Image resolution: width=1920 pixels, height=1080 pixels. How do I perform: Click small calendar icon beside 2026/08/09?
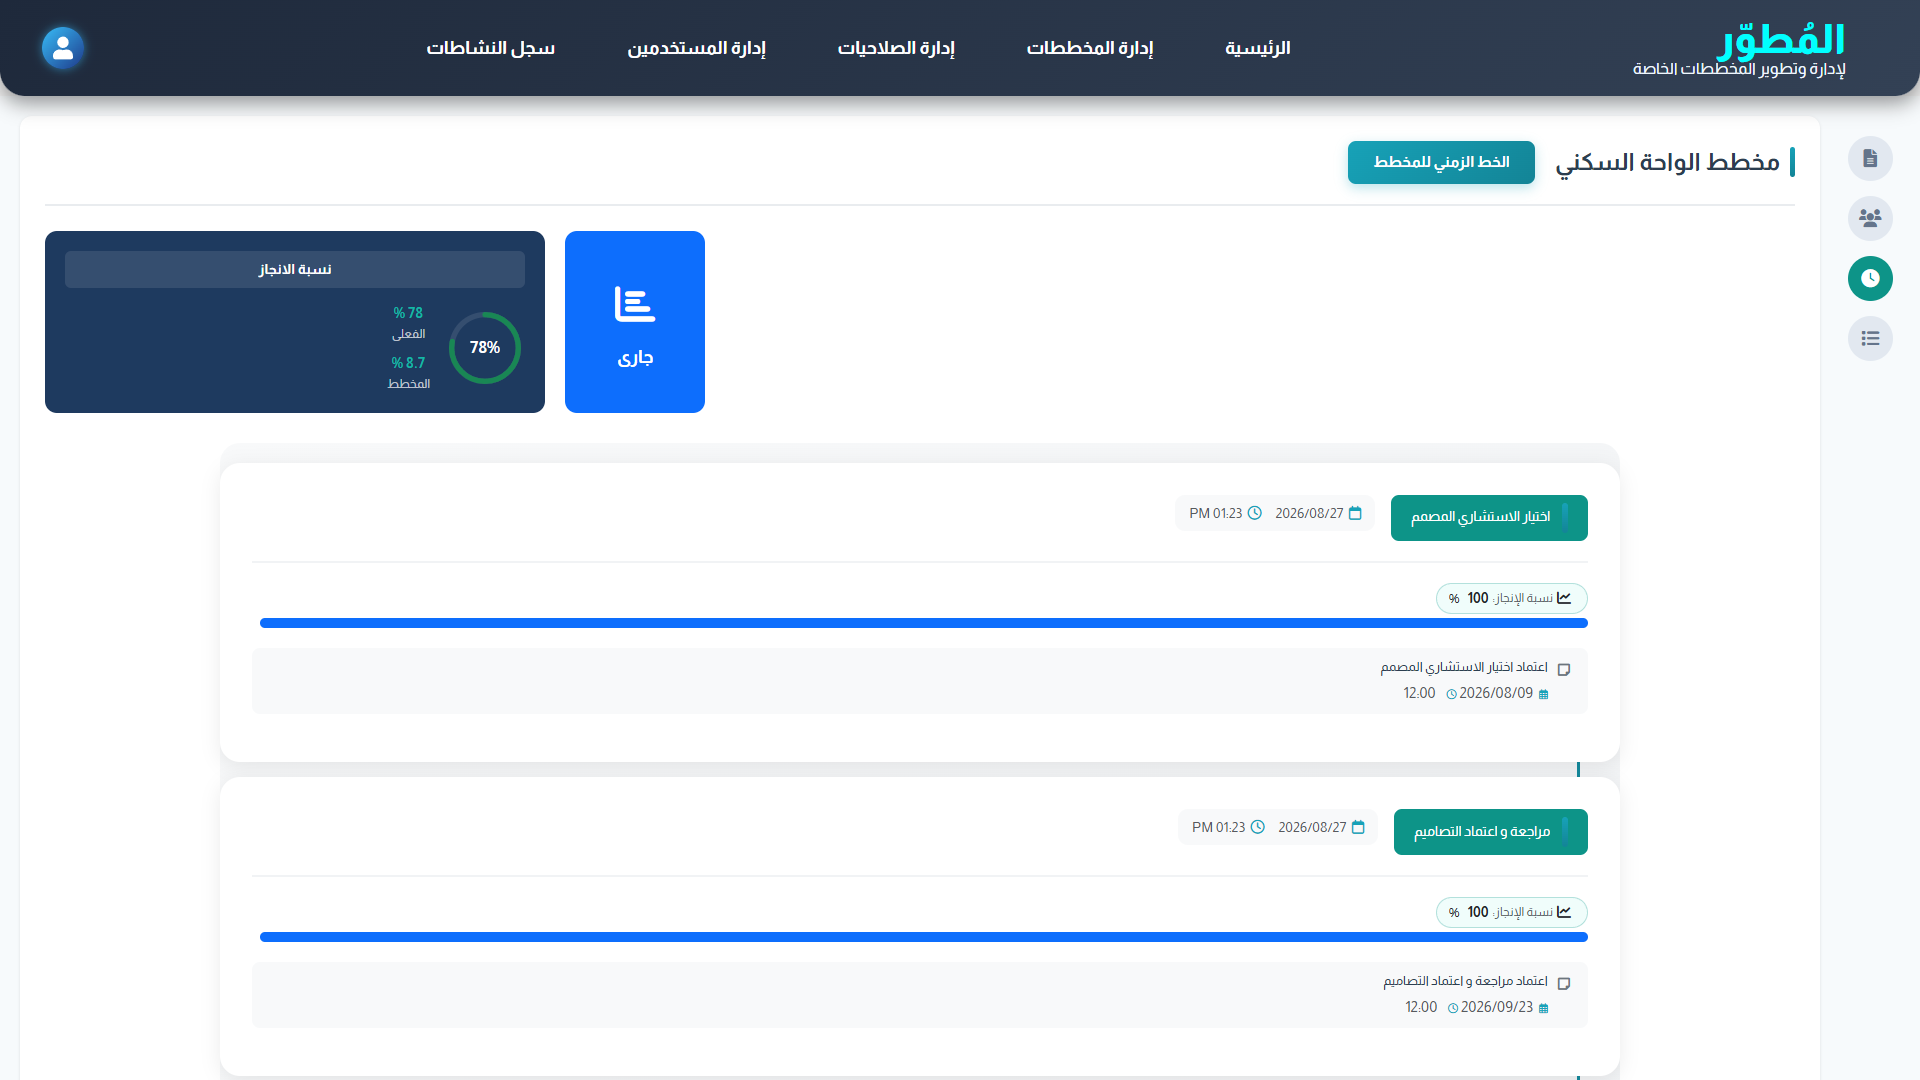pos(1543,694)
